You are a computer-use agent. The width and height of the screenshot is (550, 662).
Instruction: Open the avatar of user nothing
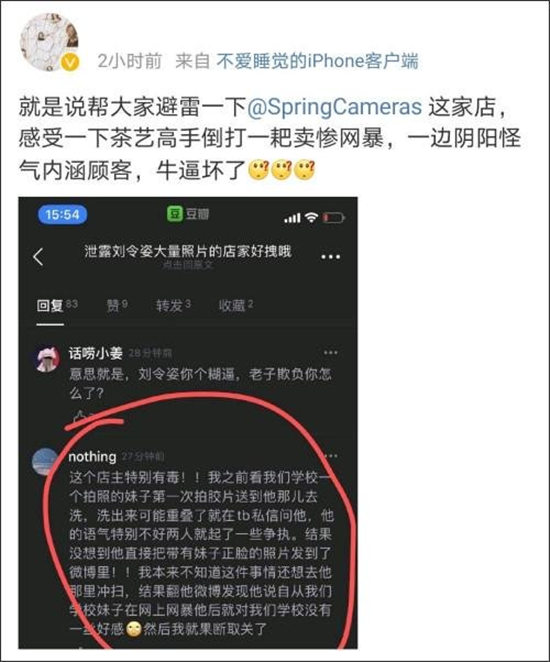[x=45, y=461]
